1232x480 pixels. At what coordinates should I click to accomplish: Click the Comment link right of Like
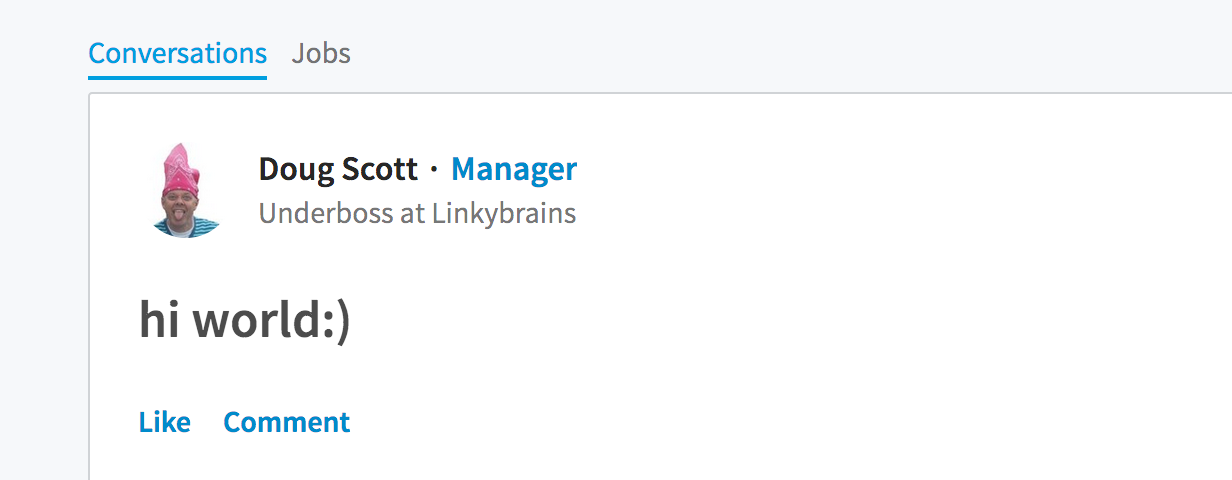[x=287, y=422]
